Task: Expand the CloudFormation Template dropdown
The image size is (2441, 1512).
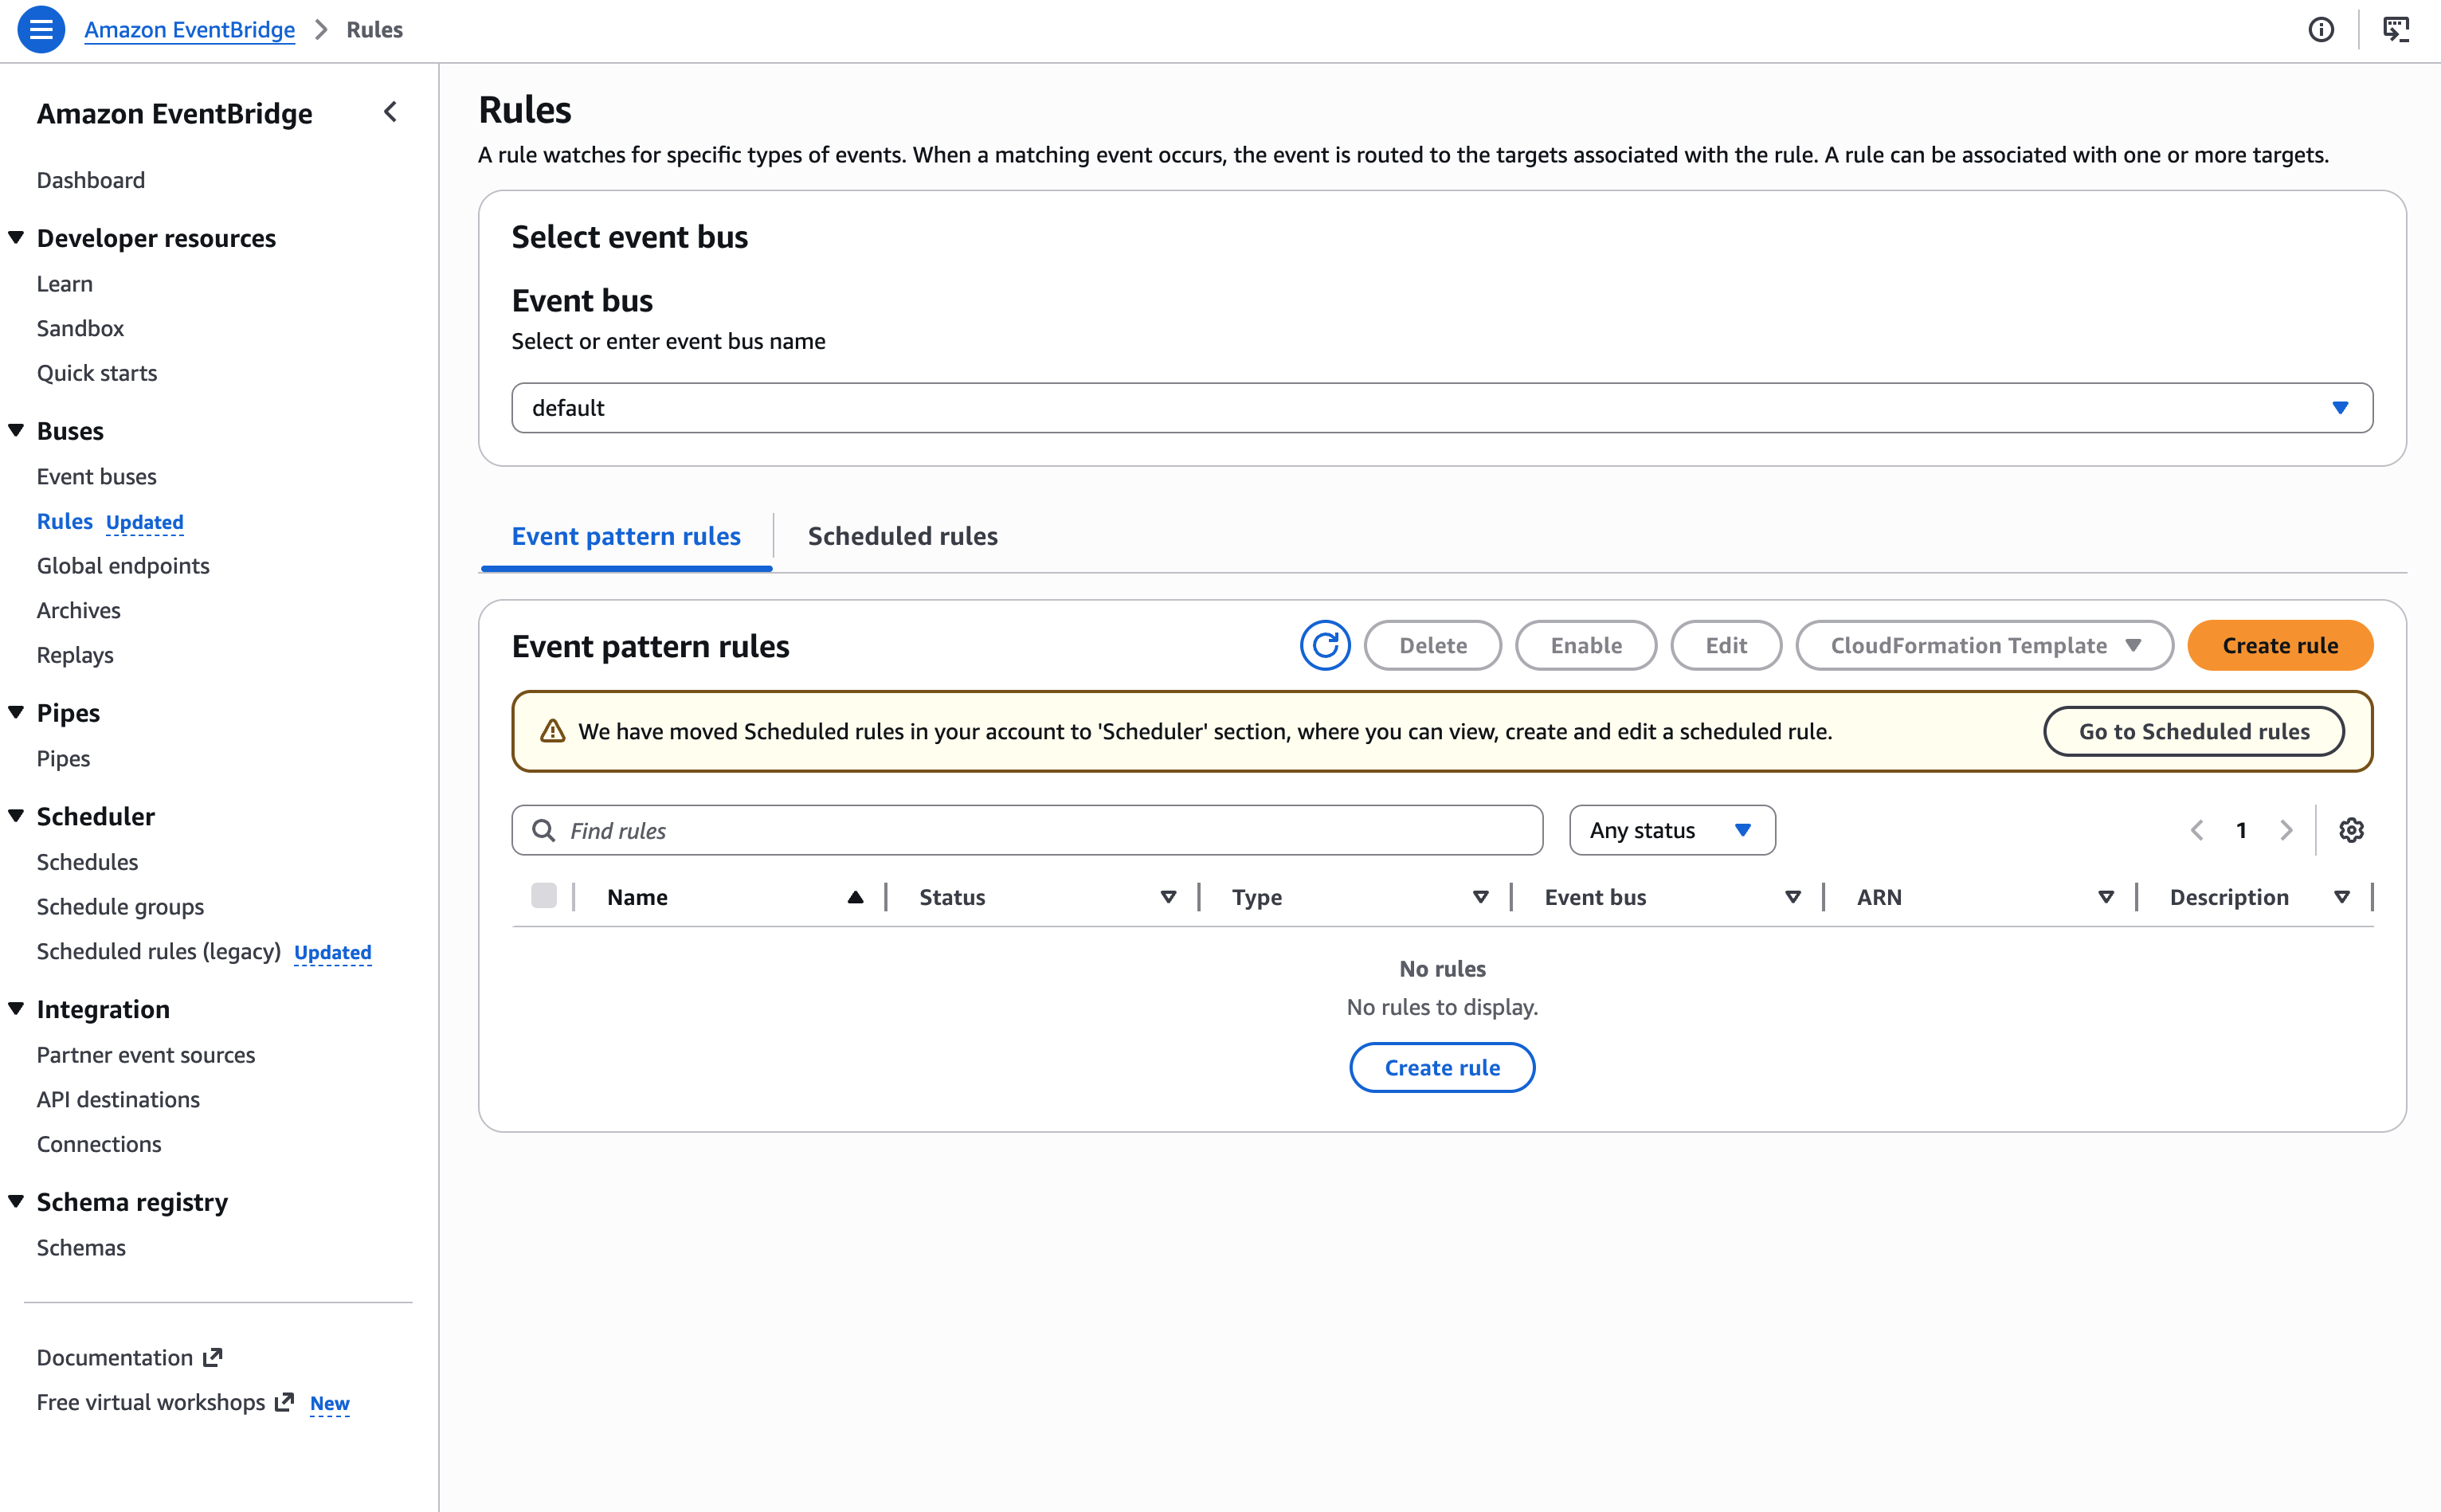Action: pyautogui.click(x=1984, y=645)
